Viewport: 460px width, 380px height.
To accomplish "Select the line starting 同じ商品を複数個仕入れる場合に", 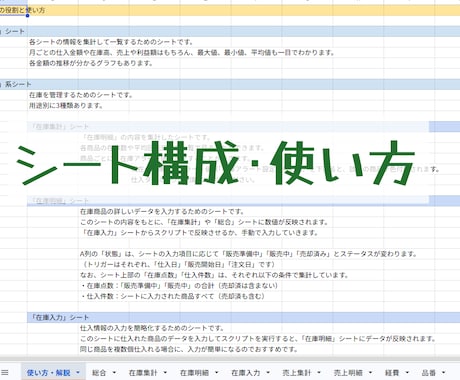I will tap(189, 349).
